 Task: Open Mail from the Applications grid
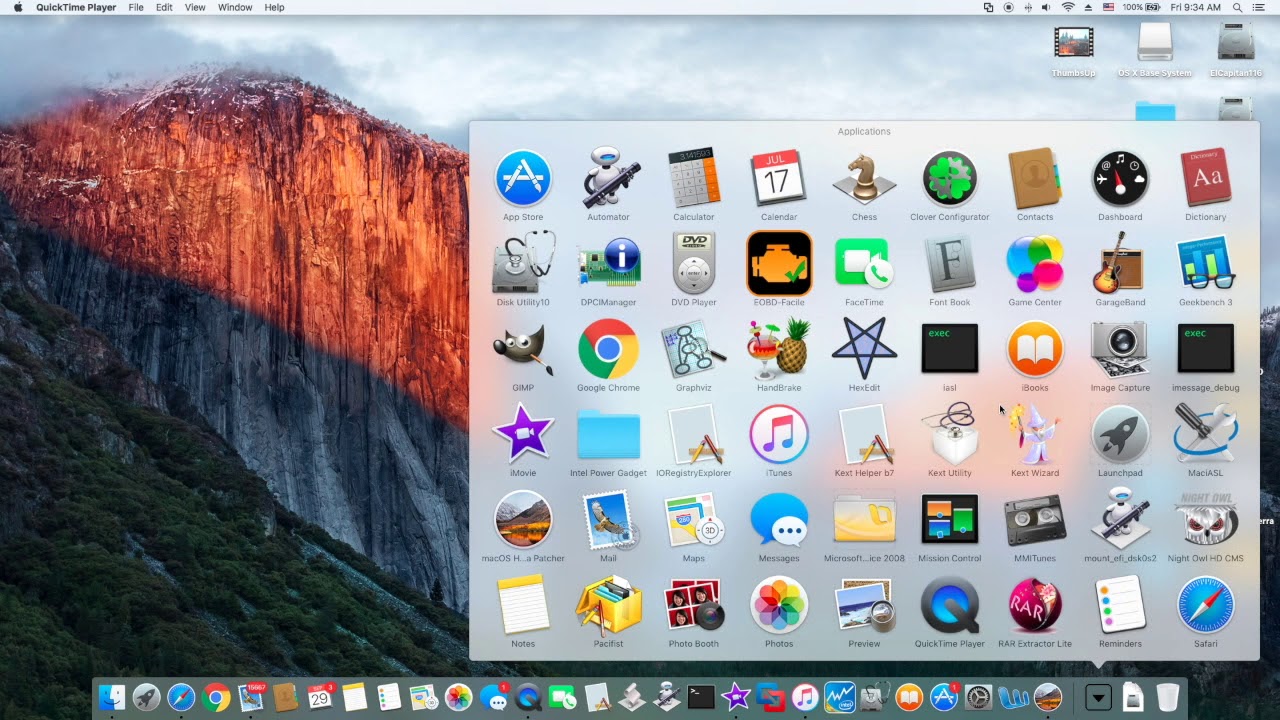[608, 520]
